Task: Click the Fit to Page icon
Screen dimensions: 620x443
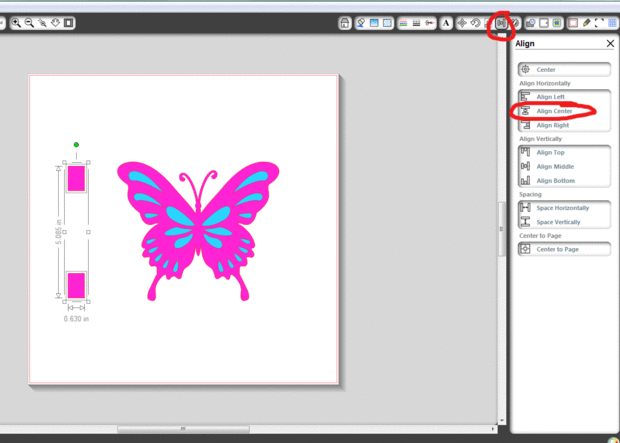Action: (x=68, y=23)
